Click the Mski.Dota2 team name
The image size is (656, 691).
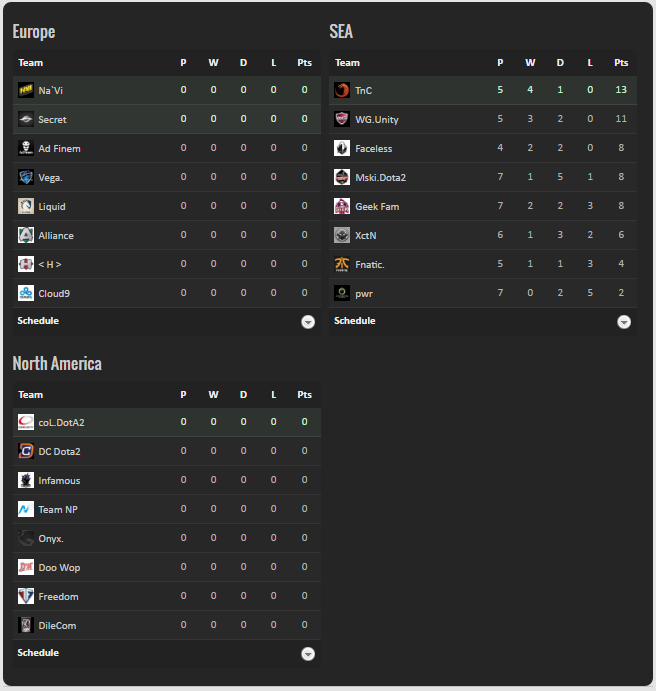(x=380, y=178)
